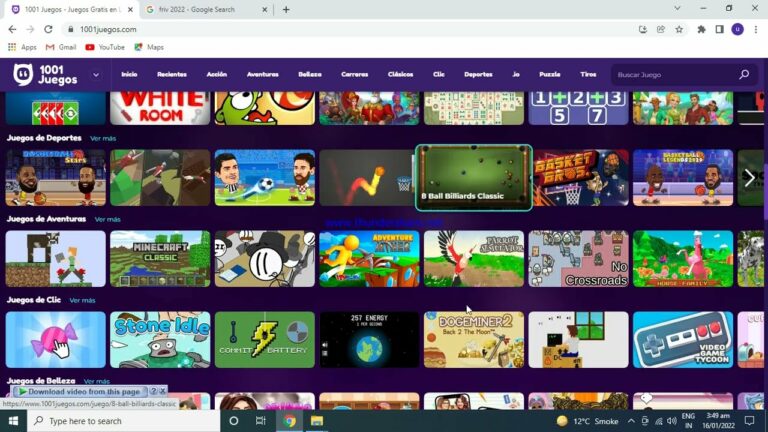The height and width of the screenshot is (432, 768).
Task: Open the Basket Bros game thumbnail
Action: (581, 178)
